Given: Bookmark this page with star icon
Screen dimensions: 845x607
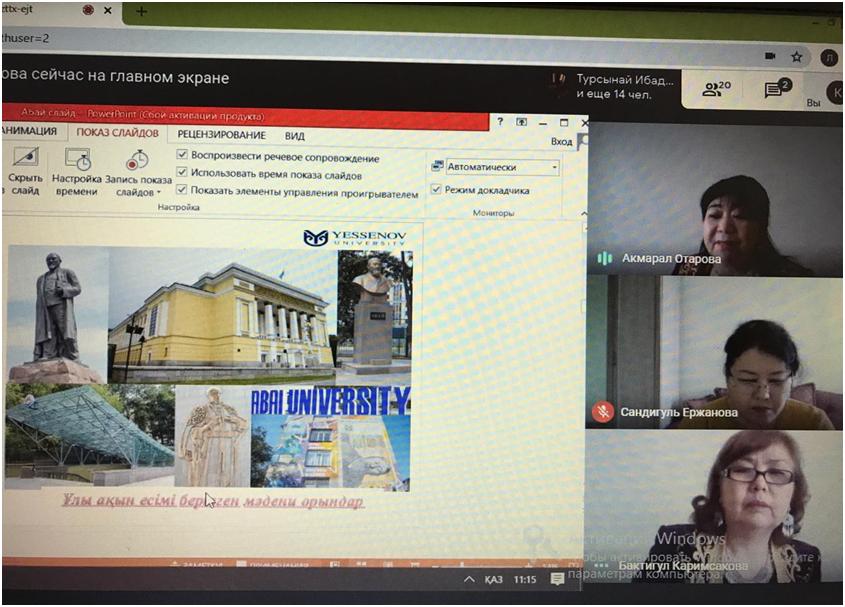Looking at the screenshot, I should pyautogui.click(x=796, y=56).
